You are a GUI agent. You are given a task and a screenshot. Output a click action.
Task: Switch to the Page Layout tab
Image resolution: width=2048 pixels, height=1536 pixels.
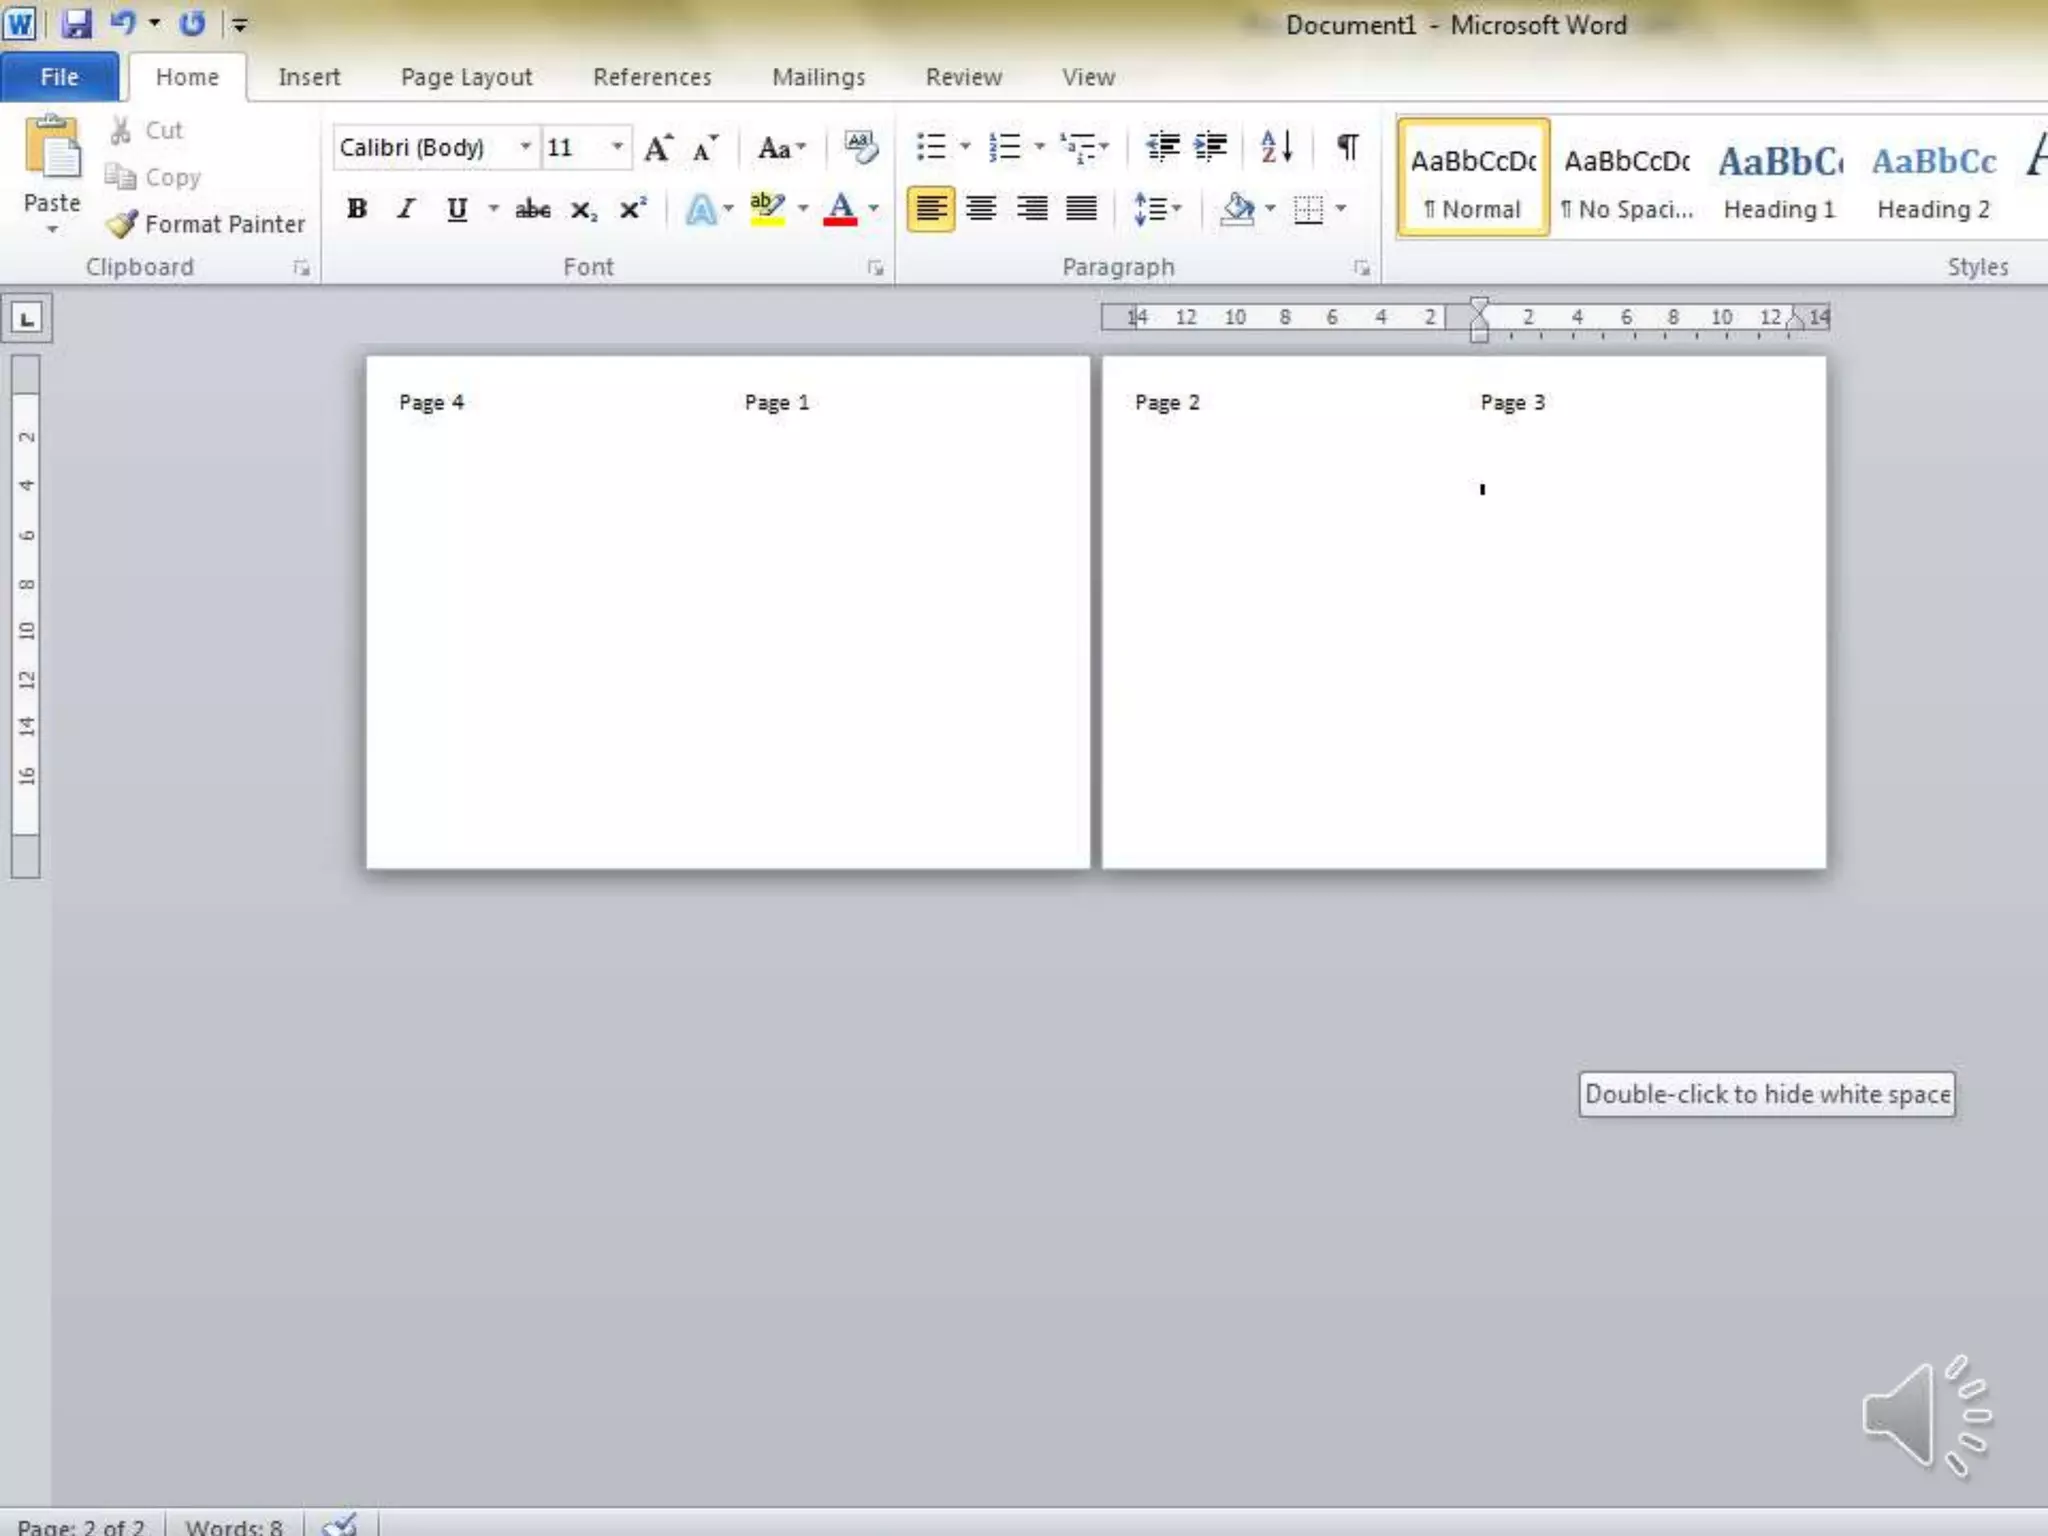[466, 77]
